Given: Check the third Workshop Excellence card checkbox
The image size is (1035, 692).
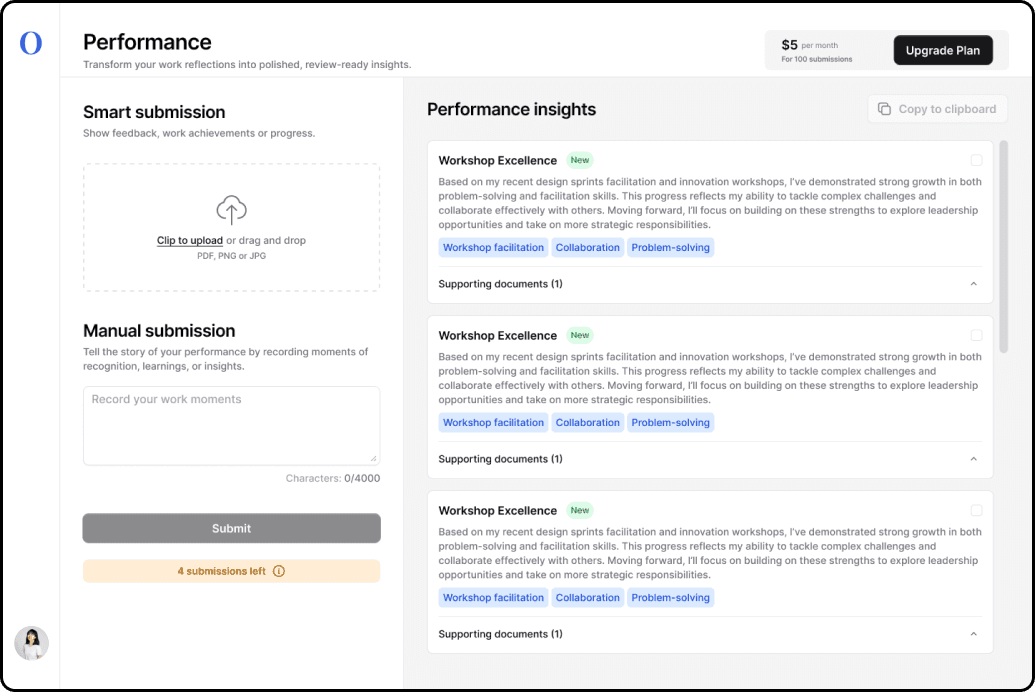Looking at the screenshot, I should (x=976, y=510).
